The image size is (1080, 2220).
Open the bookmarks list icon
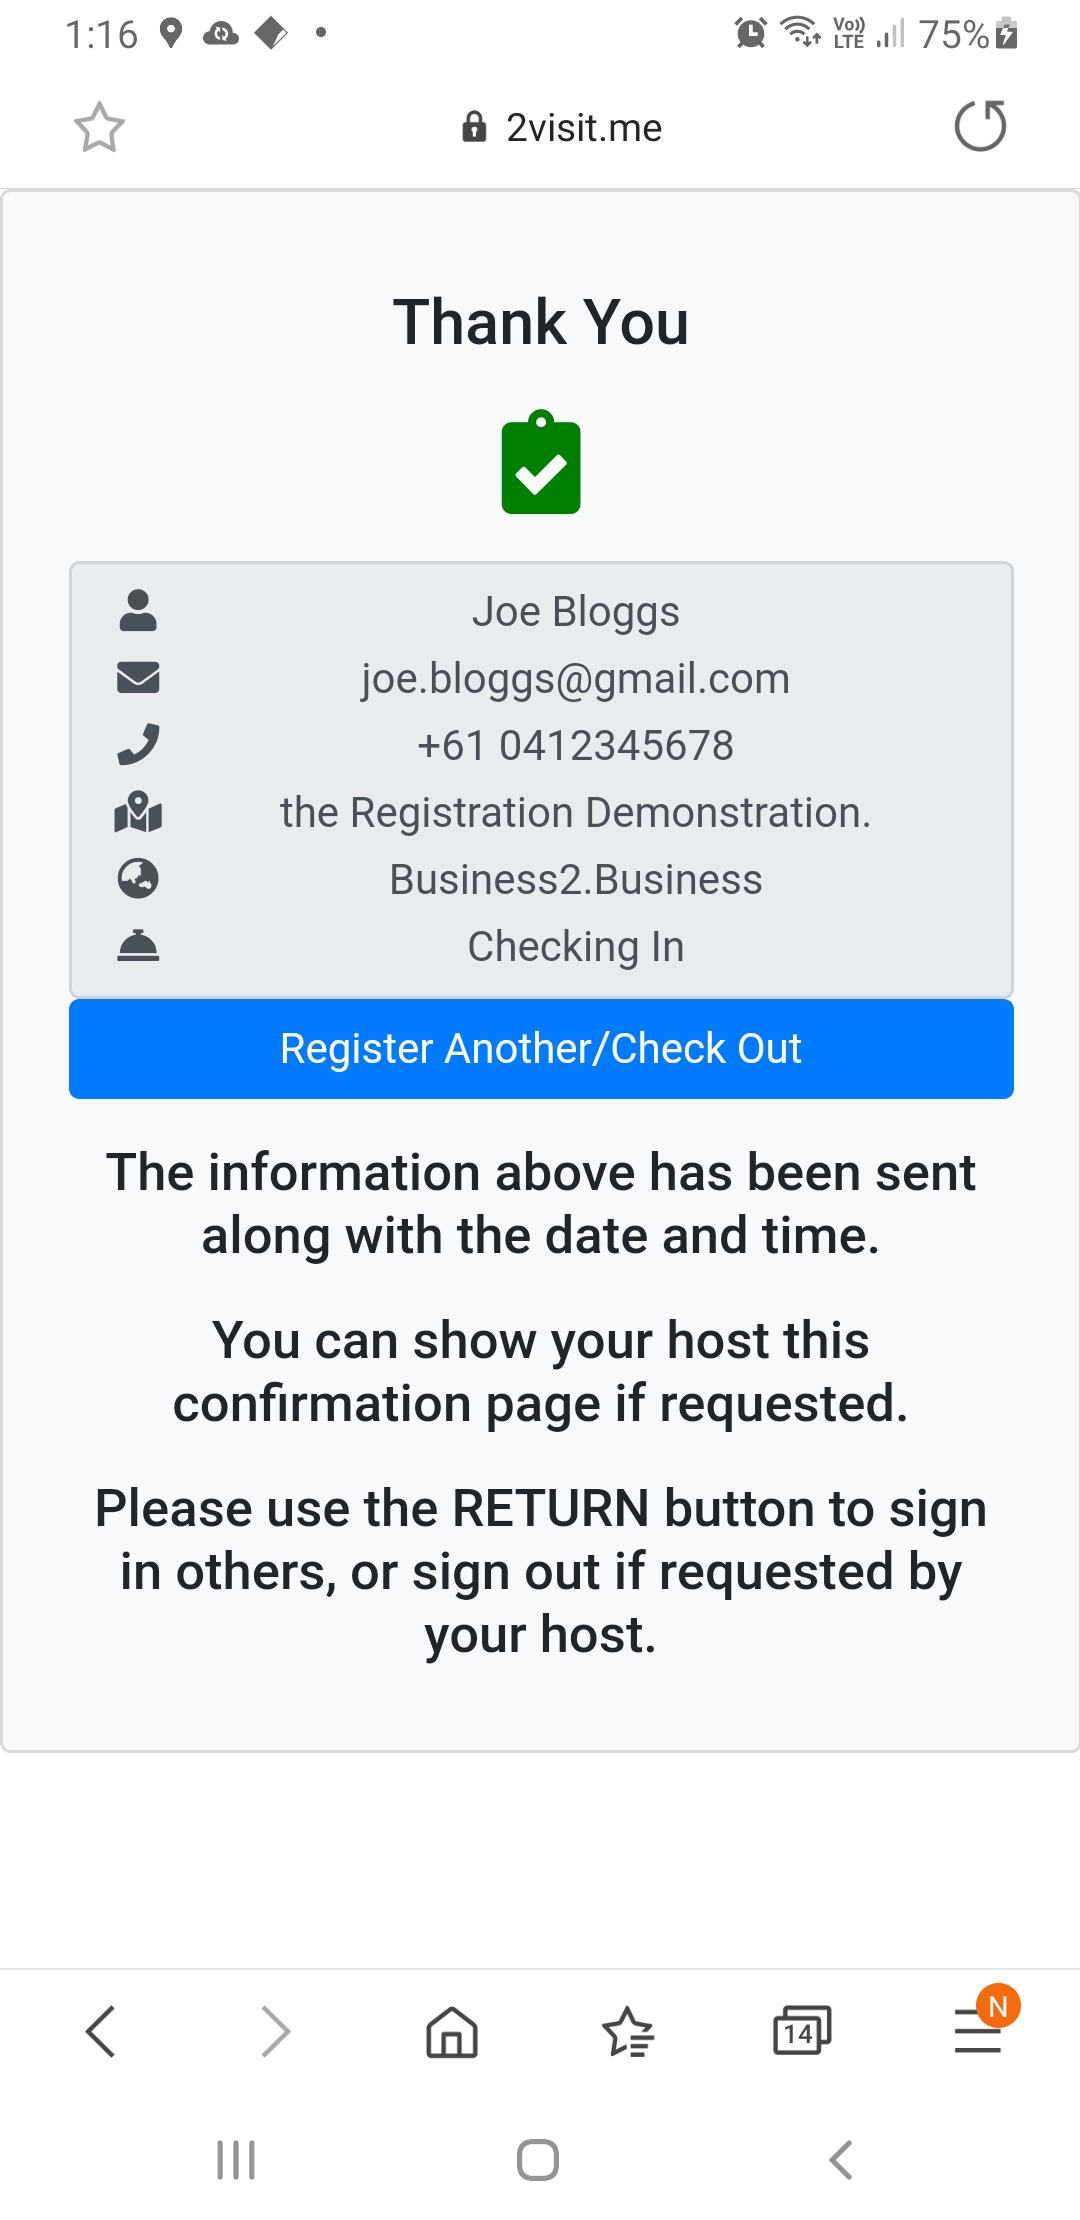(627, 2031)
